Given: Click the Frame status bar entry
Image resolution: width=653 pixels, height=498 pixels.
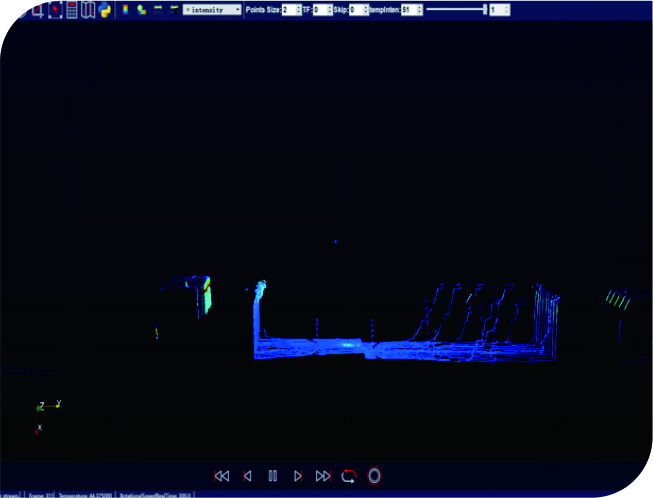Looking at the screenshot, I should point(41,495).
